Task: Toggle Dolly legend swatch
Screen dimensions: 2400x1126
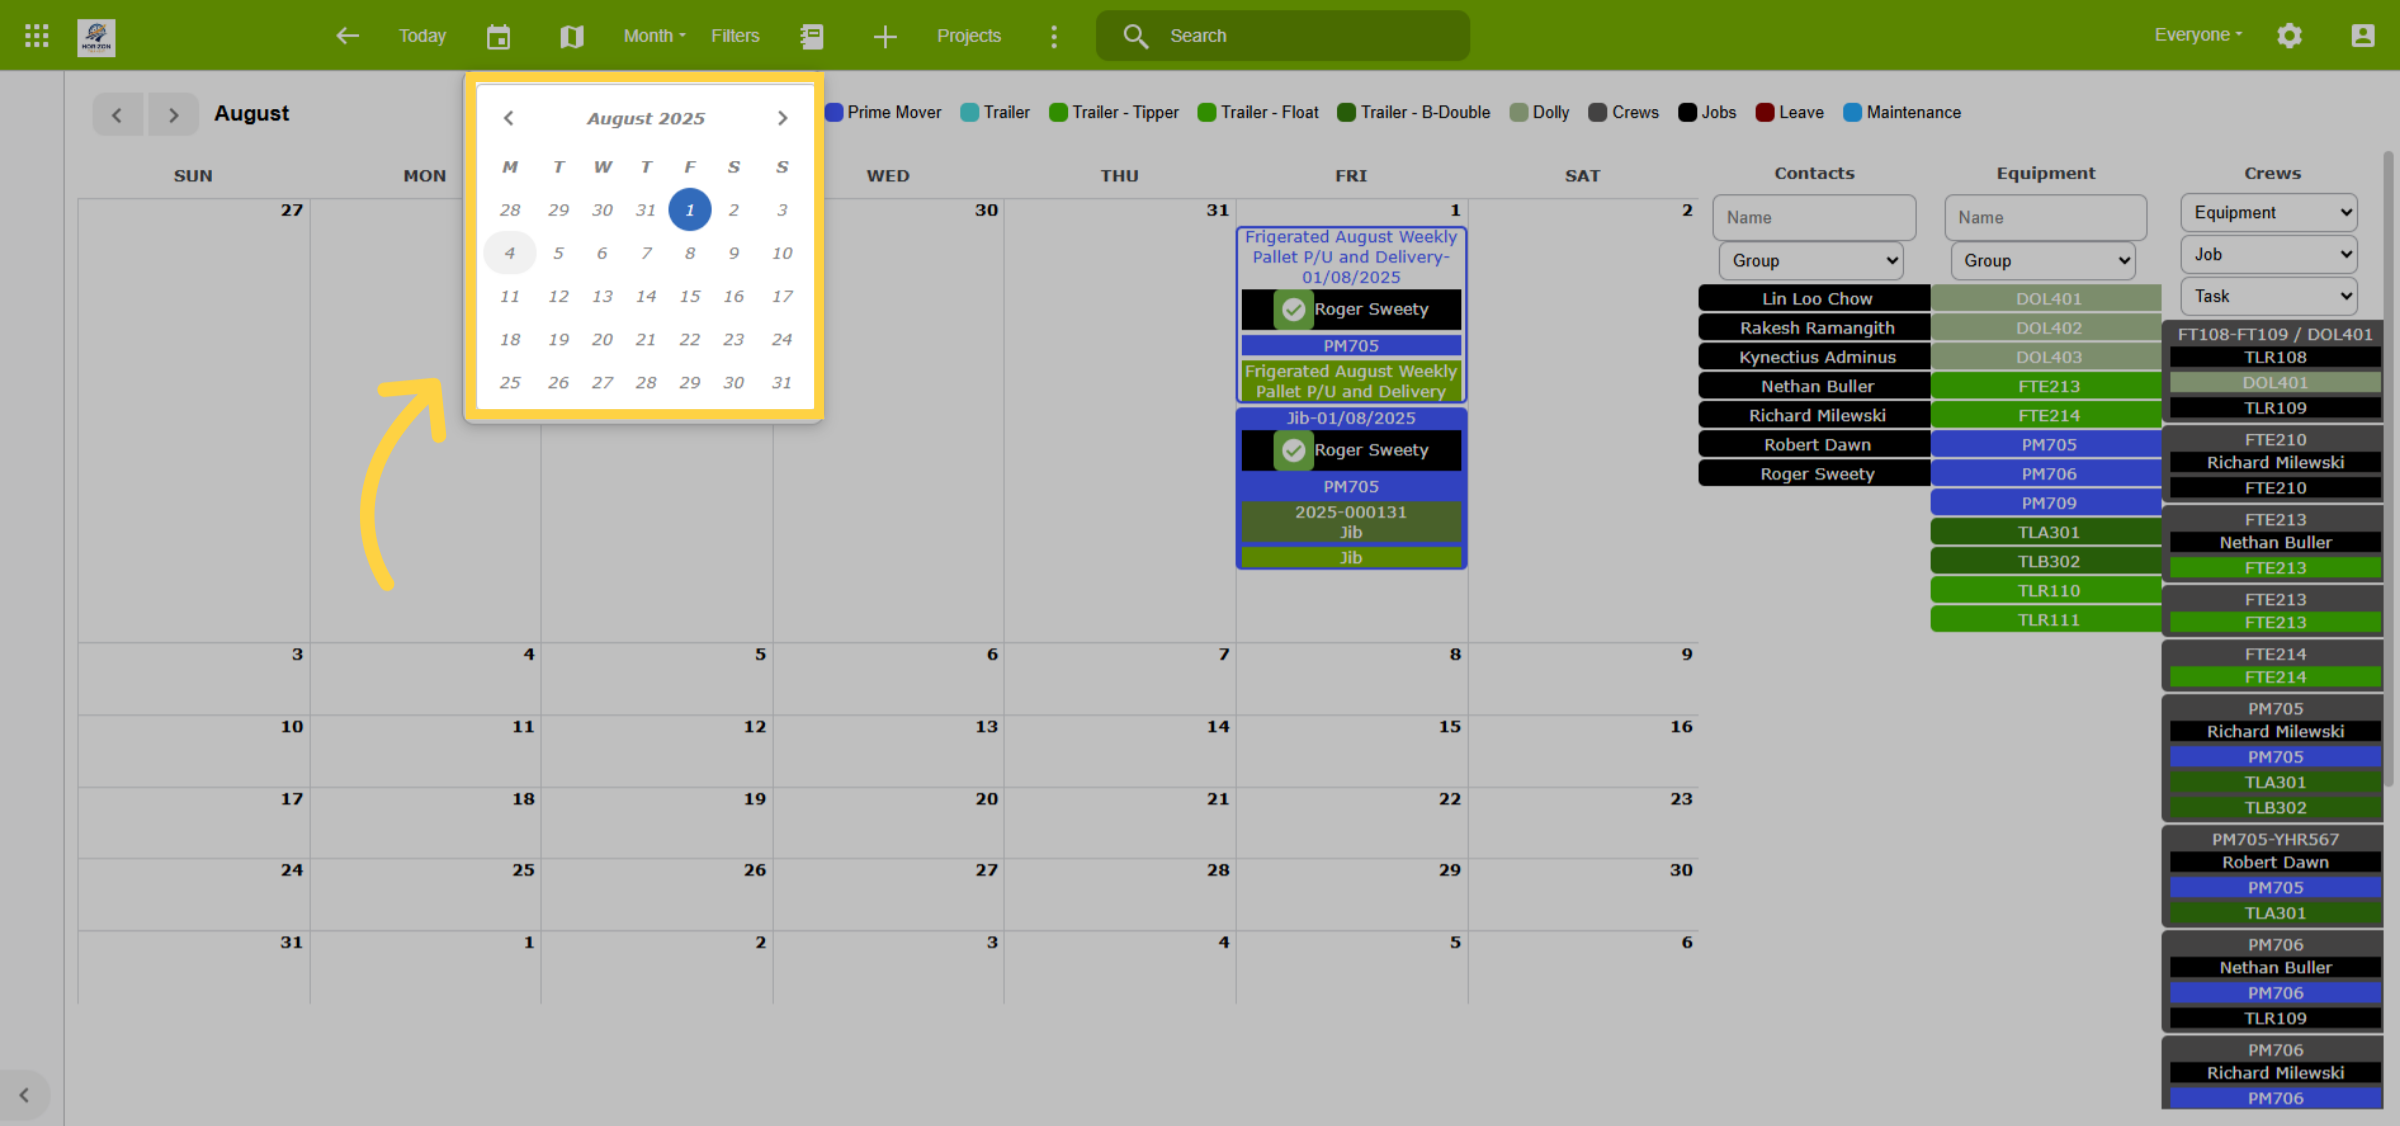Action: 1519,113
